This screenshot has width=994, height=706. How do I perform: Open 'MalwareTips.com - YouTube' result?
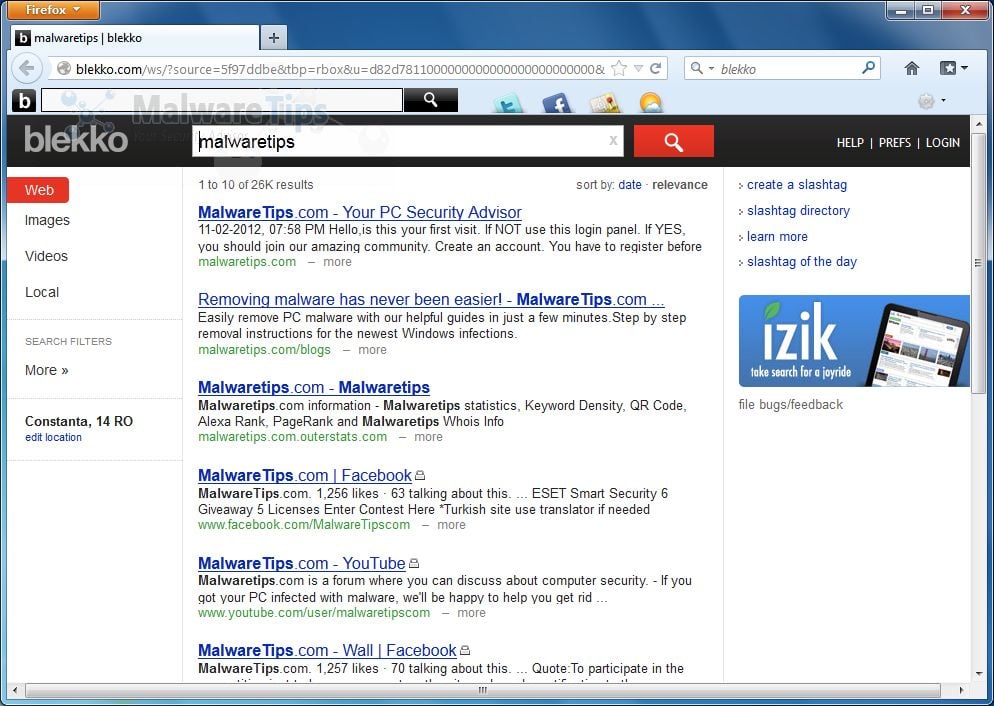tap(302, 563)
